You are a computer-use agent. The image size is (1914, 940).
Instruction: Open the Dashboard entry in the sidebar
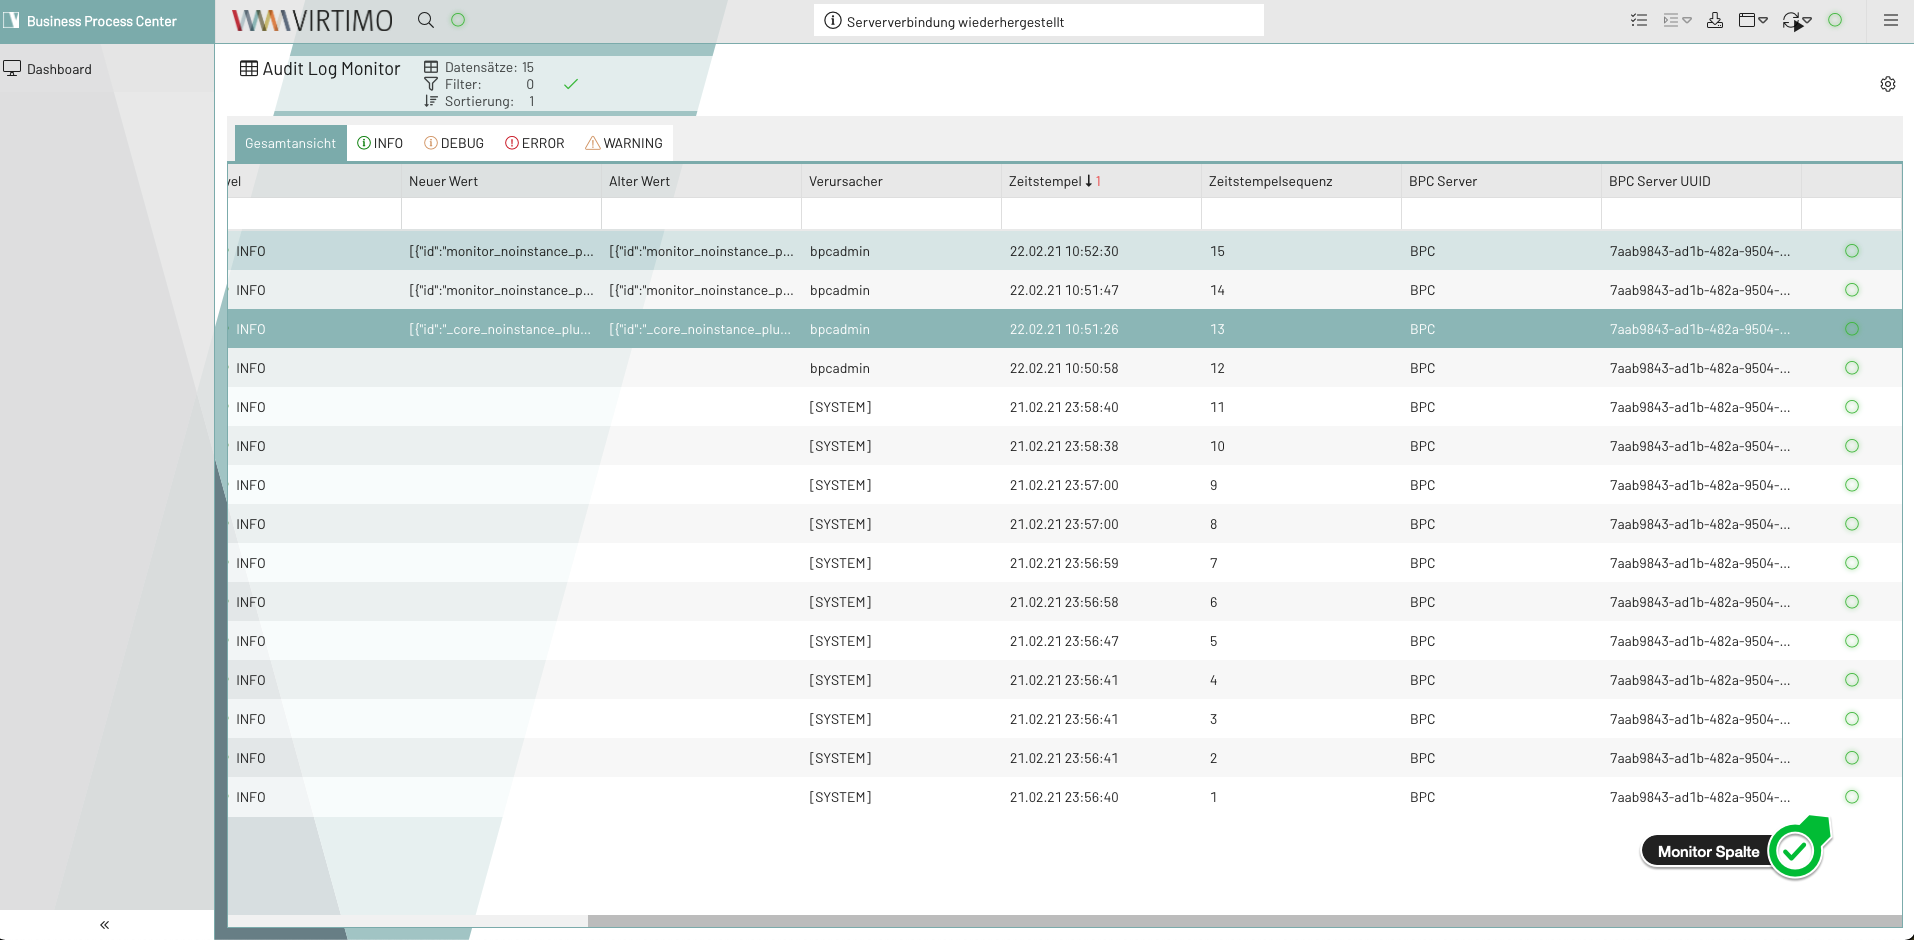(x=60, y=69)
